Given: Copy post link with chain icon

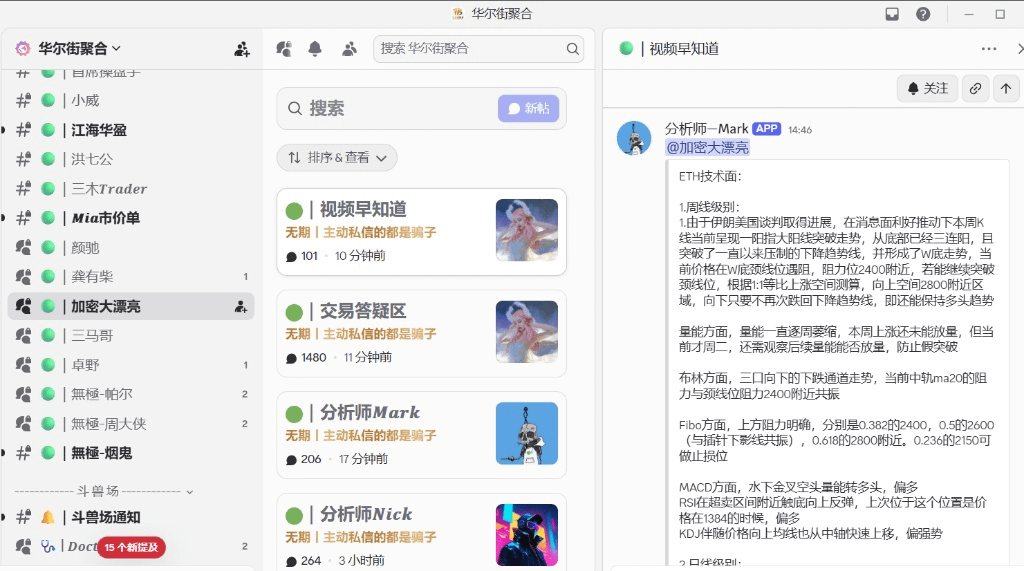Looking at the screenshot, I should [x=975, y=88].
